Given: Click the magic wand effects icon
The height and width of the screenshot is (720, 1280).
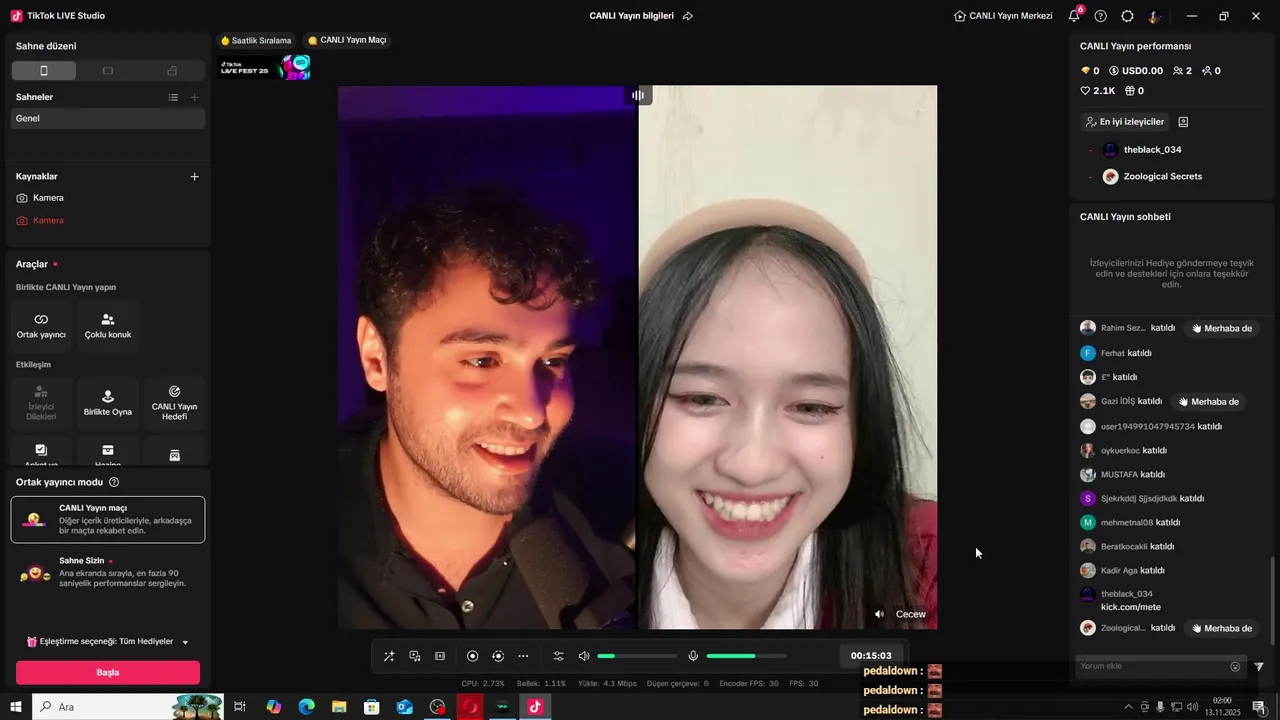Looking at the screenshot, I should tap(389, 656).
